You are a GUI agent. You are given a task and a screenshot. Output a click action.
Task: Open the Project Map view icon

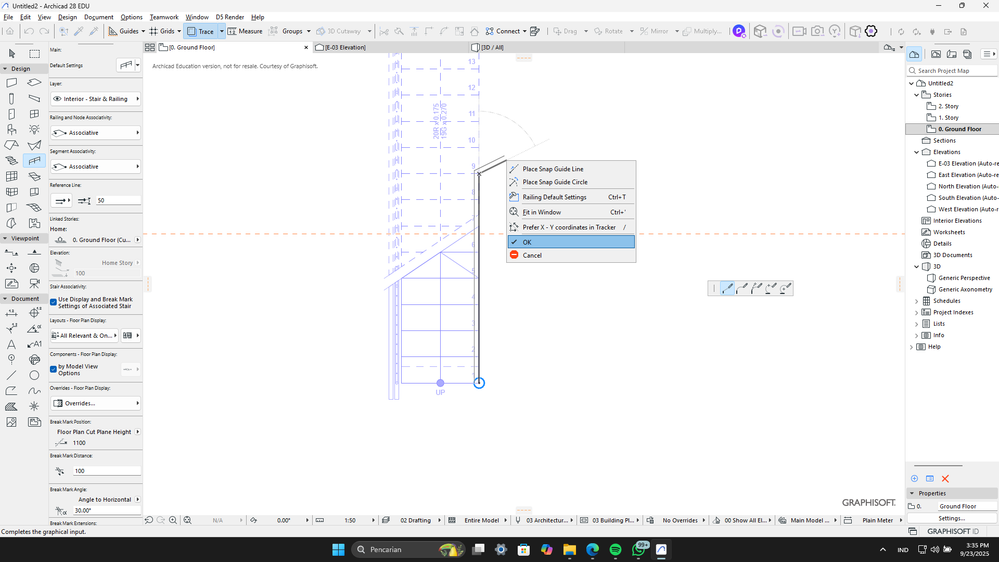(914, 54)
